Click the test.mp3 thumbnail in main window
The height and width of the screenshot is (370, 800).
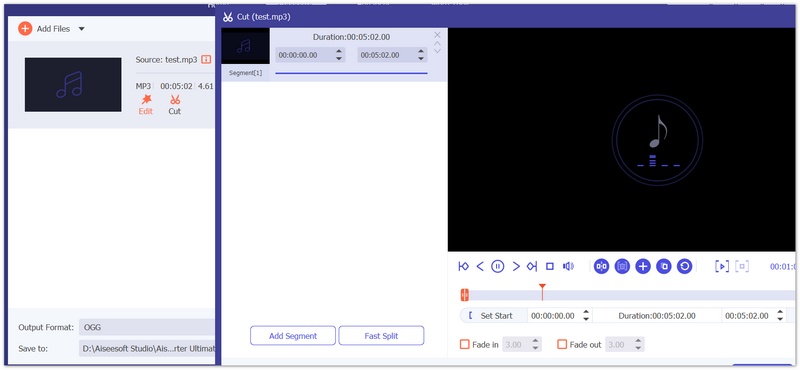[73, 85]
